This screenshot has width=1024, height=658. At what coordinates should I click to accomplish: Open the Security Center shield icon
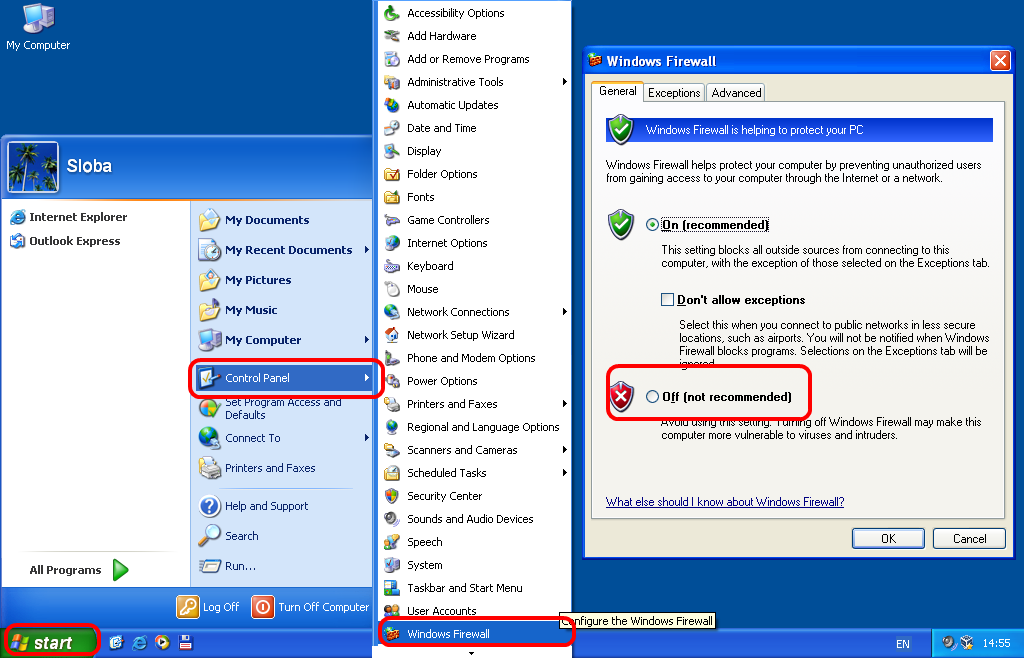392,496
